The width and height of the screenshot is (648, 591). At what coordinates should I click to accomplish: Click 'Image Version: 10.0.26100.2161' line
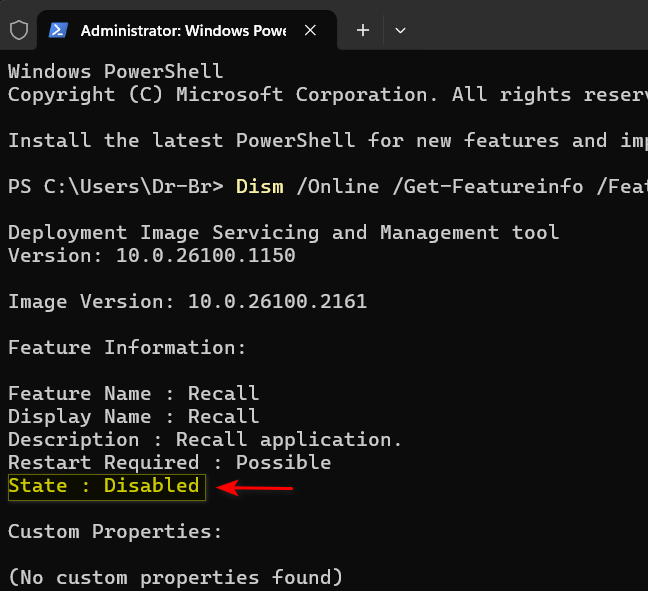coord(188,302)
